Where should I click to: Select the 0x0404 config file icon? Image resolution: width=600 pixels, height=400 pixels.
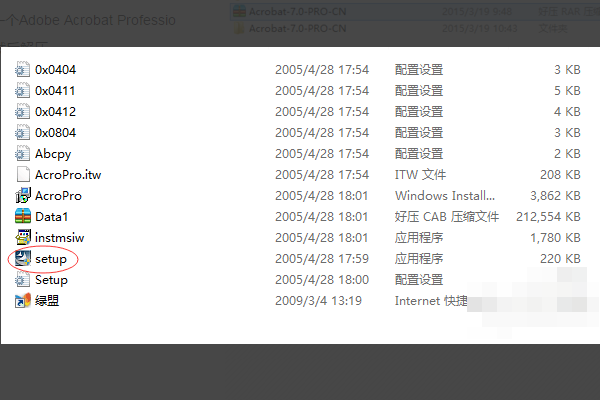[x=24, y=70]
